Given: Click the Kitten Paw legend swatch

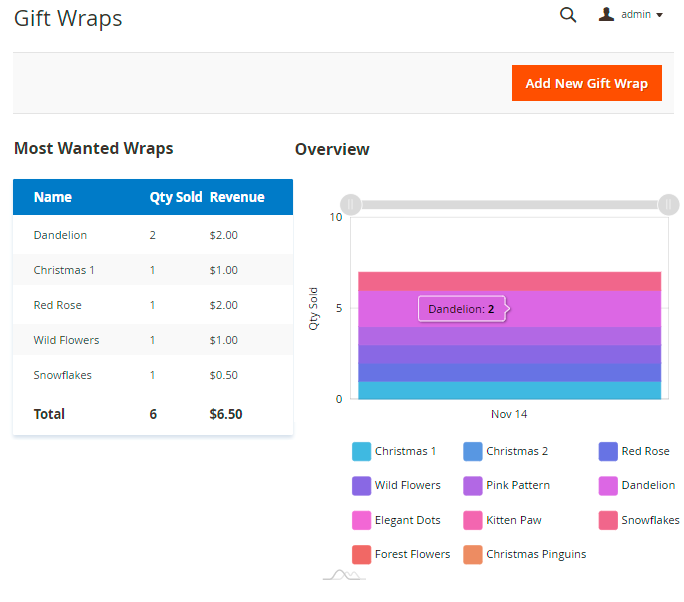Looking at the screenshot, I should point(473,520).
